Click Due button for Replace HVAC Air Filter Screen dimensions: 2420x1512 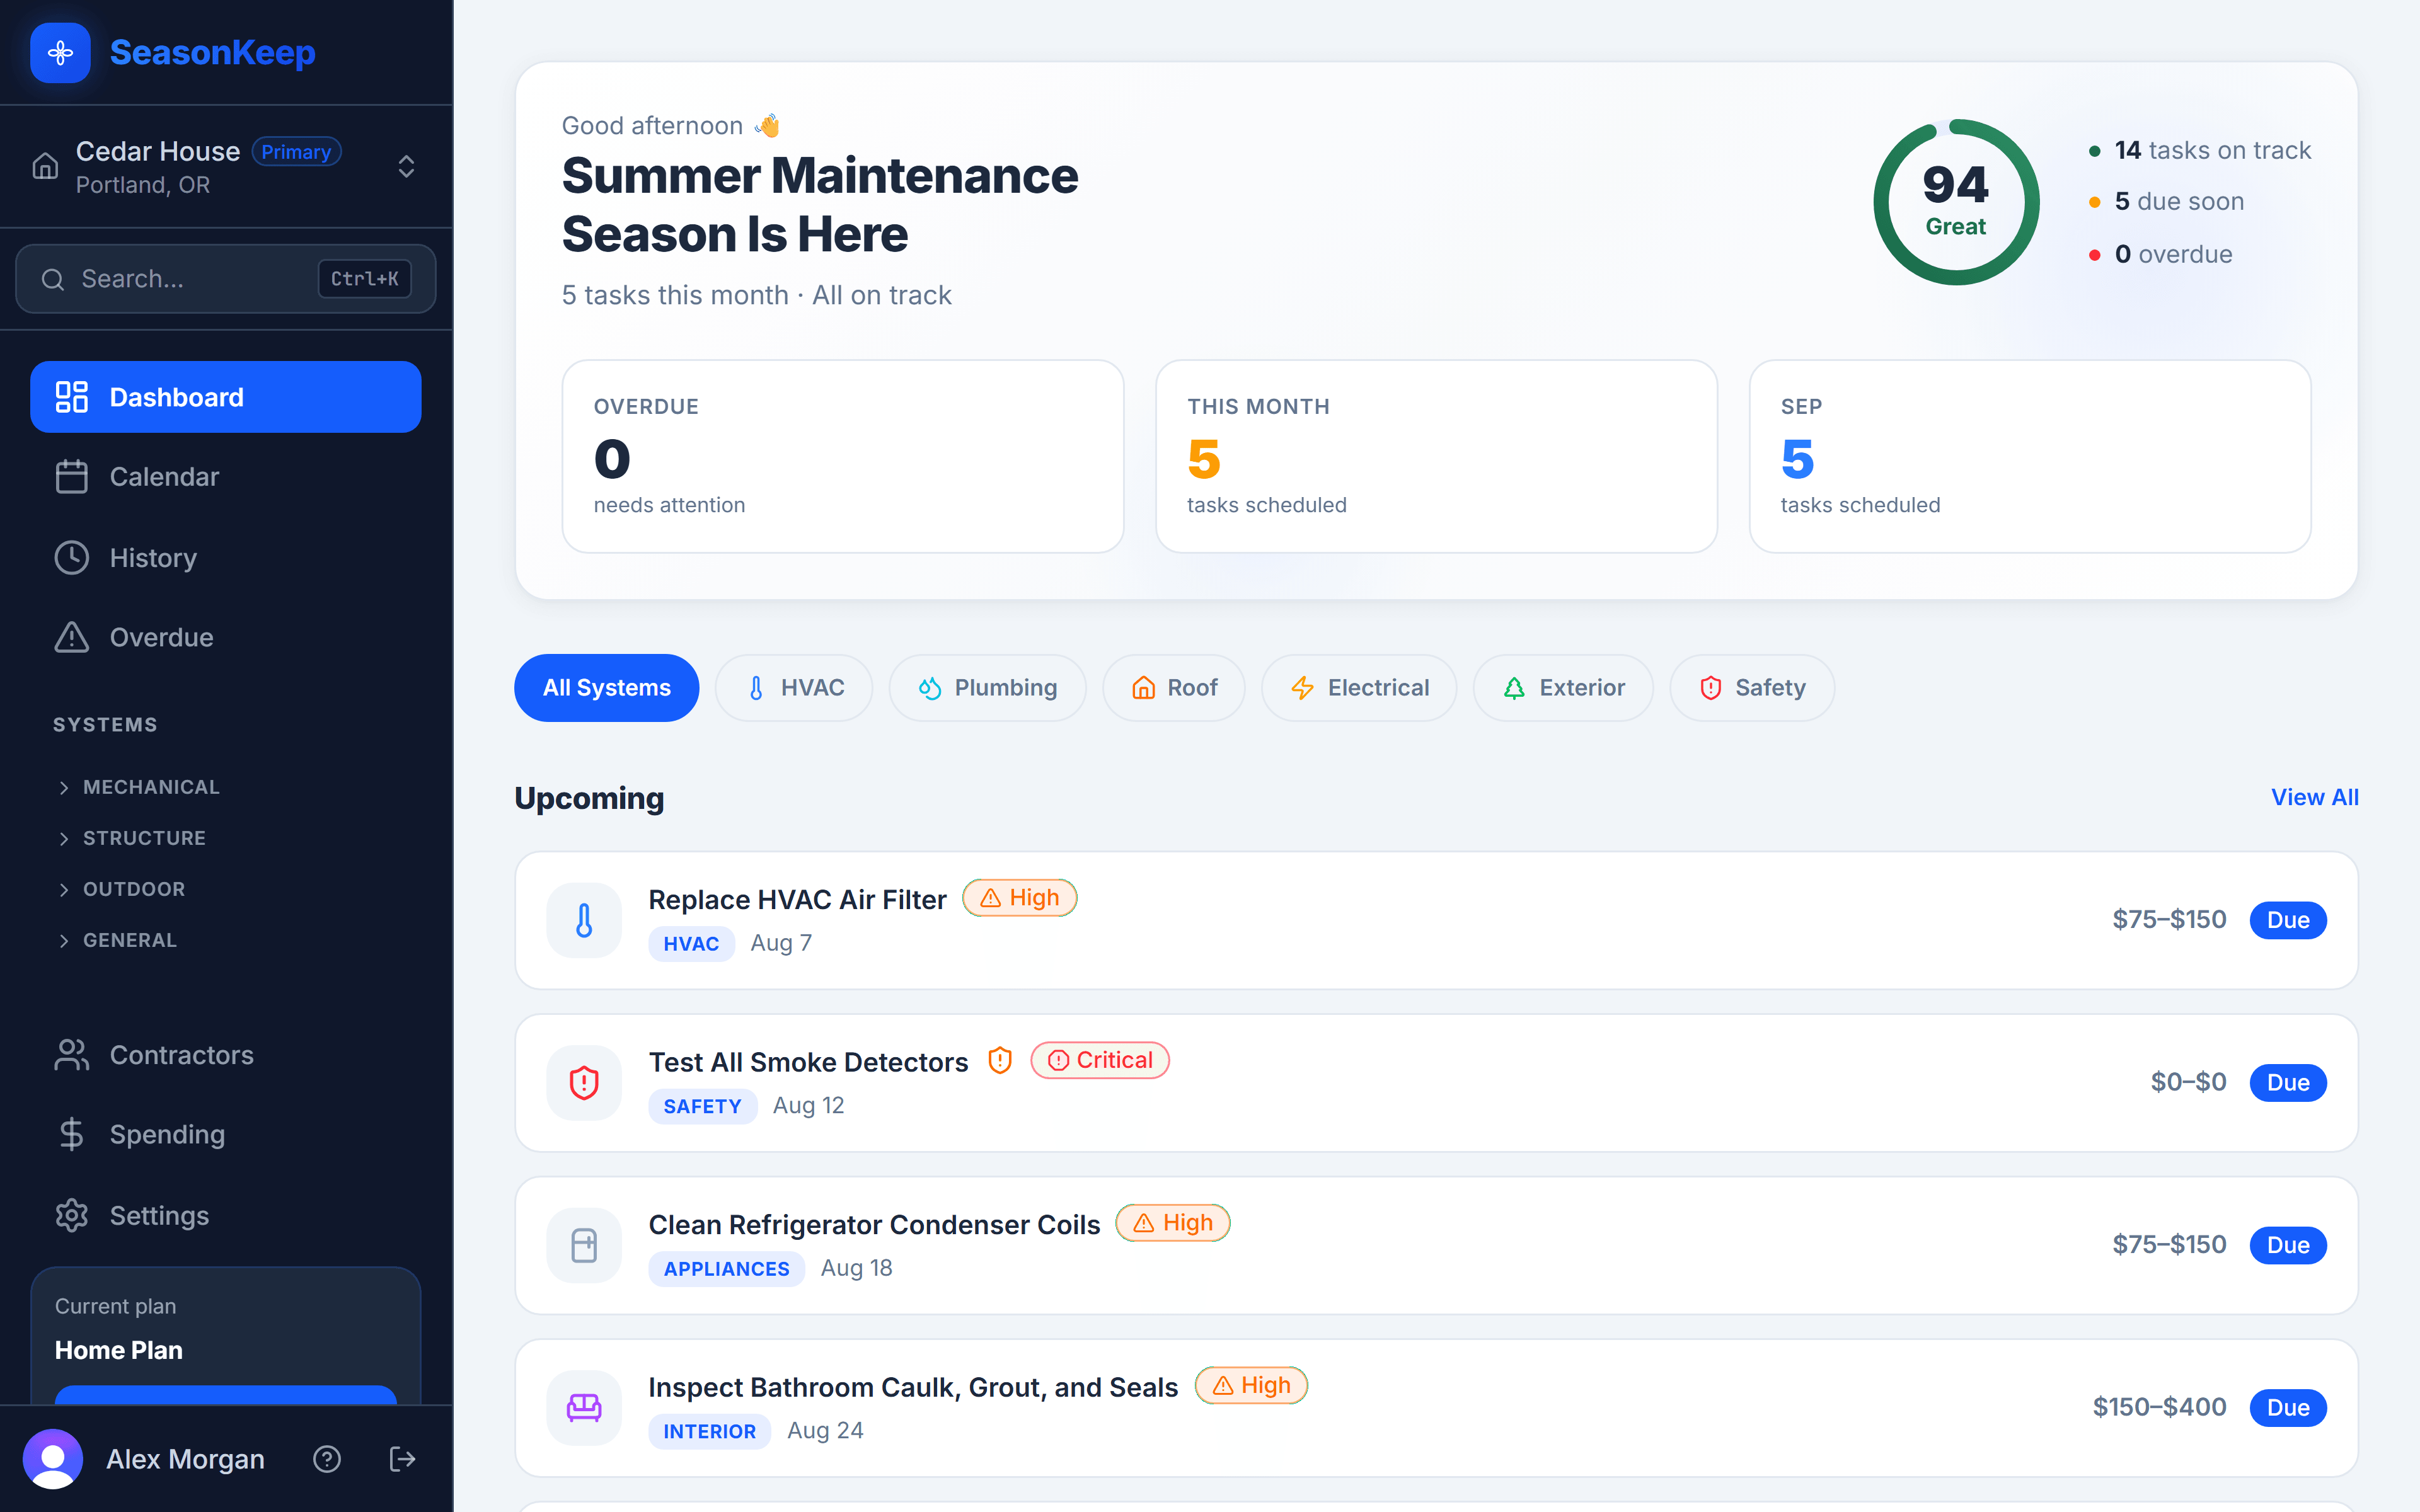(x=2288, y=920)
